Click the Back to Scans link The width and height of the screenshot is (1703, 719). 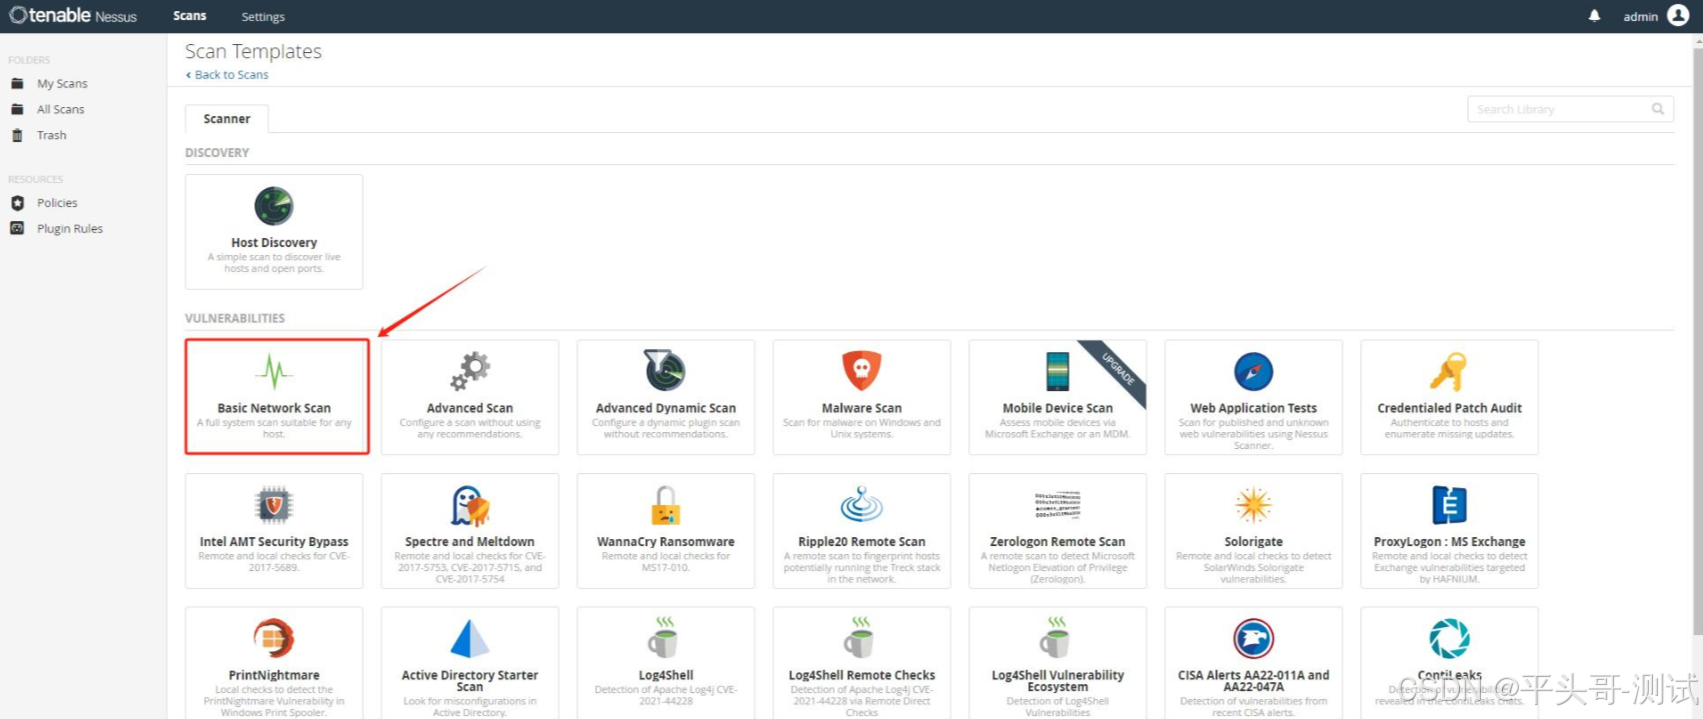227,75
